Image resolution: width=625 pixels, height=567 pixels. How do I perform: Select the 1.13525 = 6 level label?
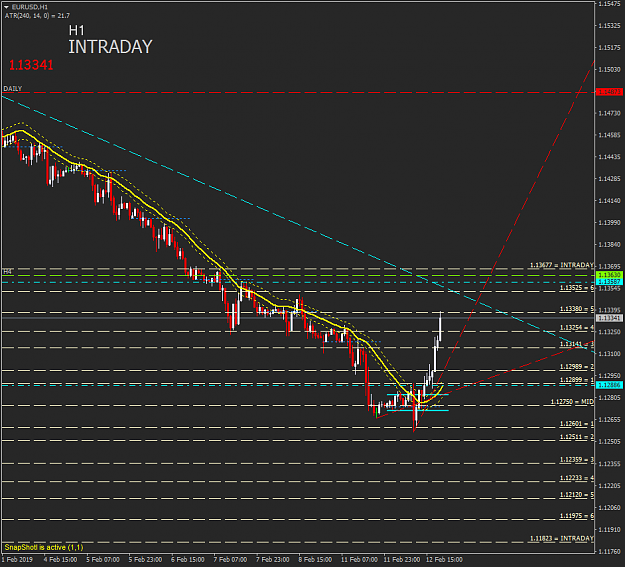[577, 287]
